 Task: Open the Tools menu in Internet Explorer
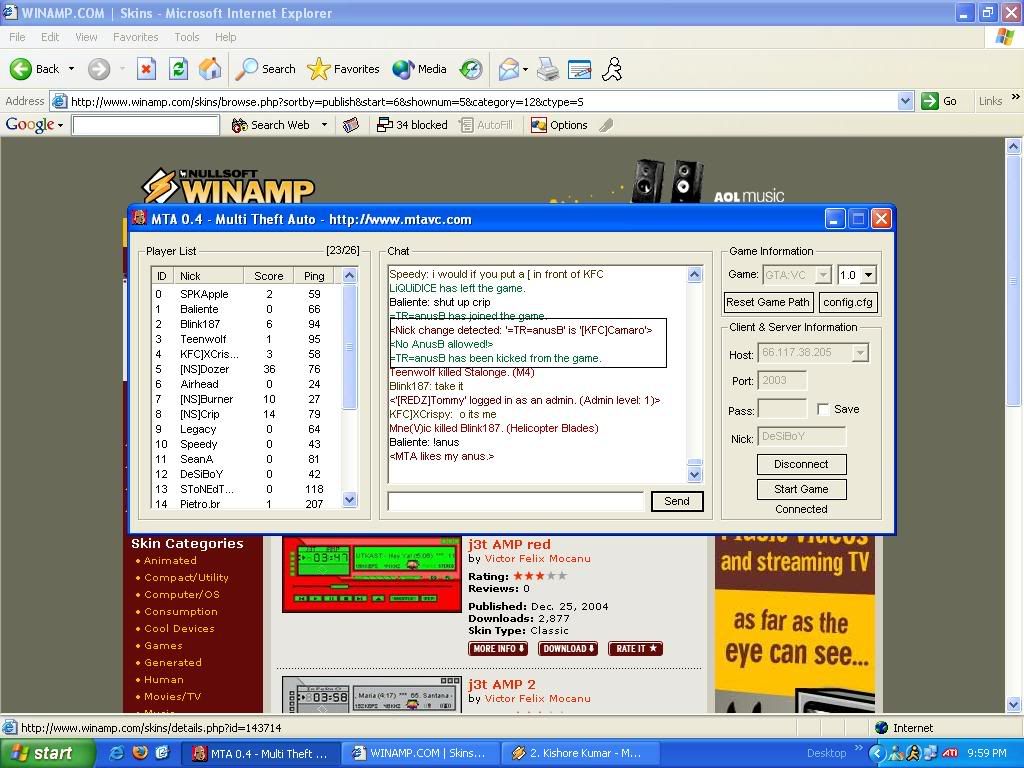pos(187,37)
